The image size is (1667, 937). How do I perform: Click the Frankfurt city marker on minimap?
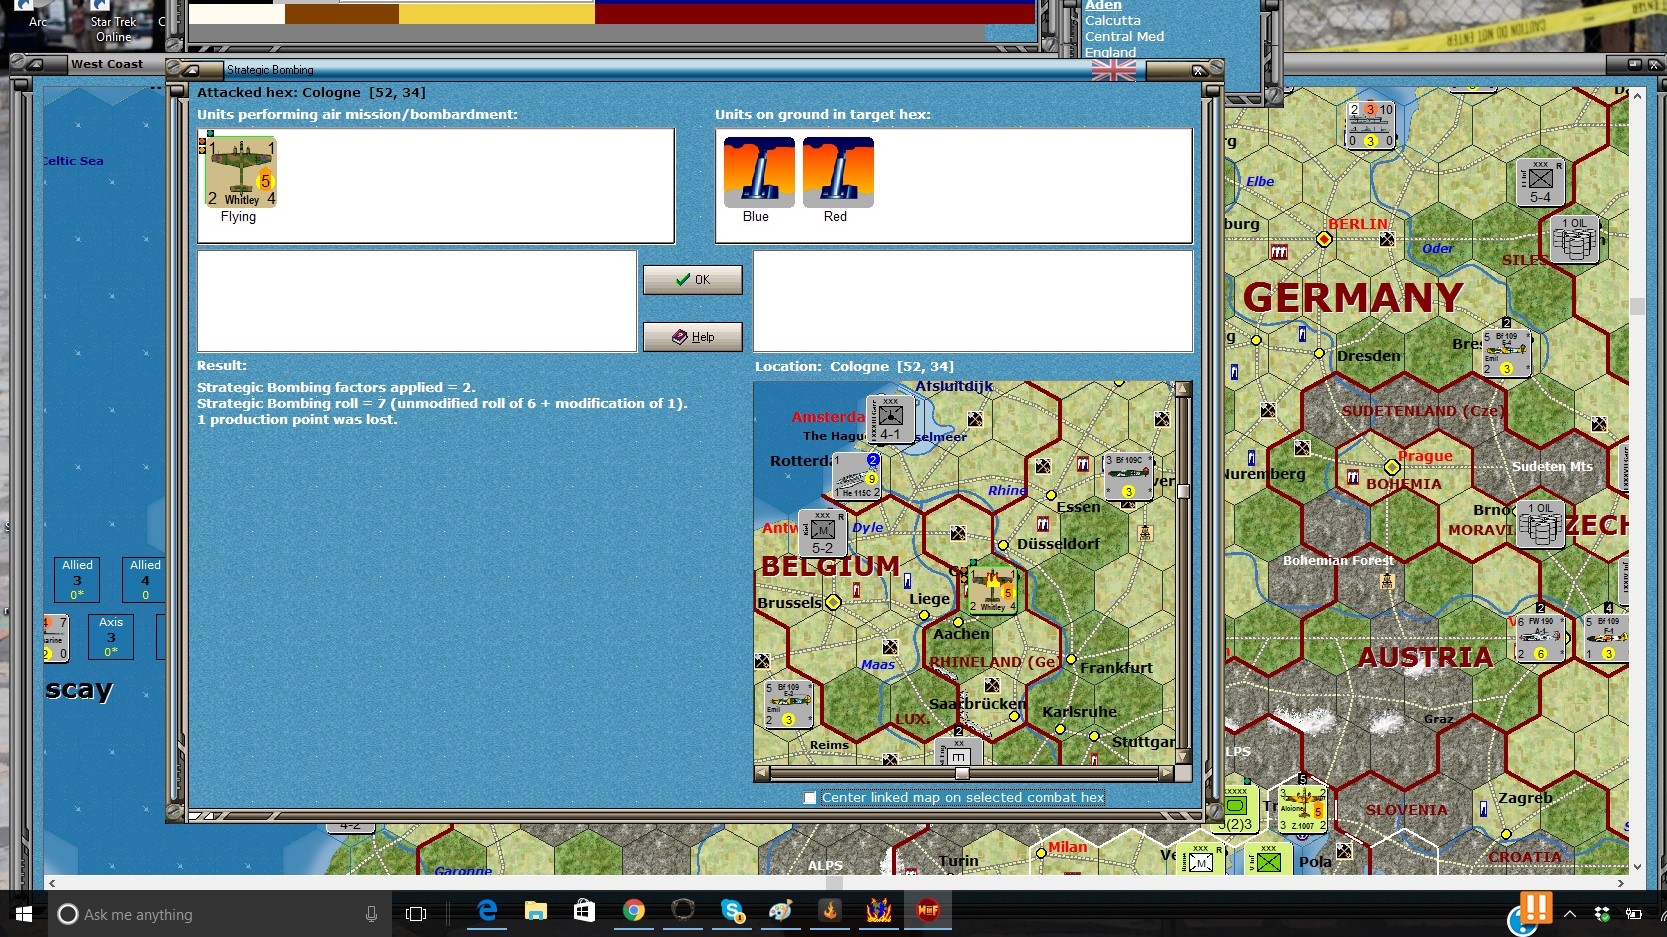click(x=1071, y=659)
